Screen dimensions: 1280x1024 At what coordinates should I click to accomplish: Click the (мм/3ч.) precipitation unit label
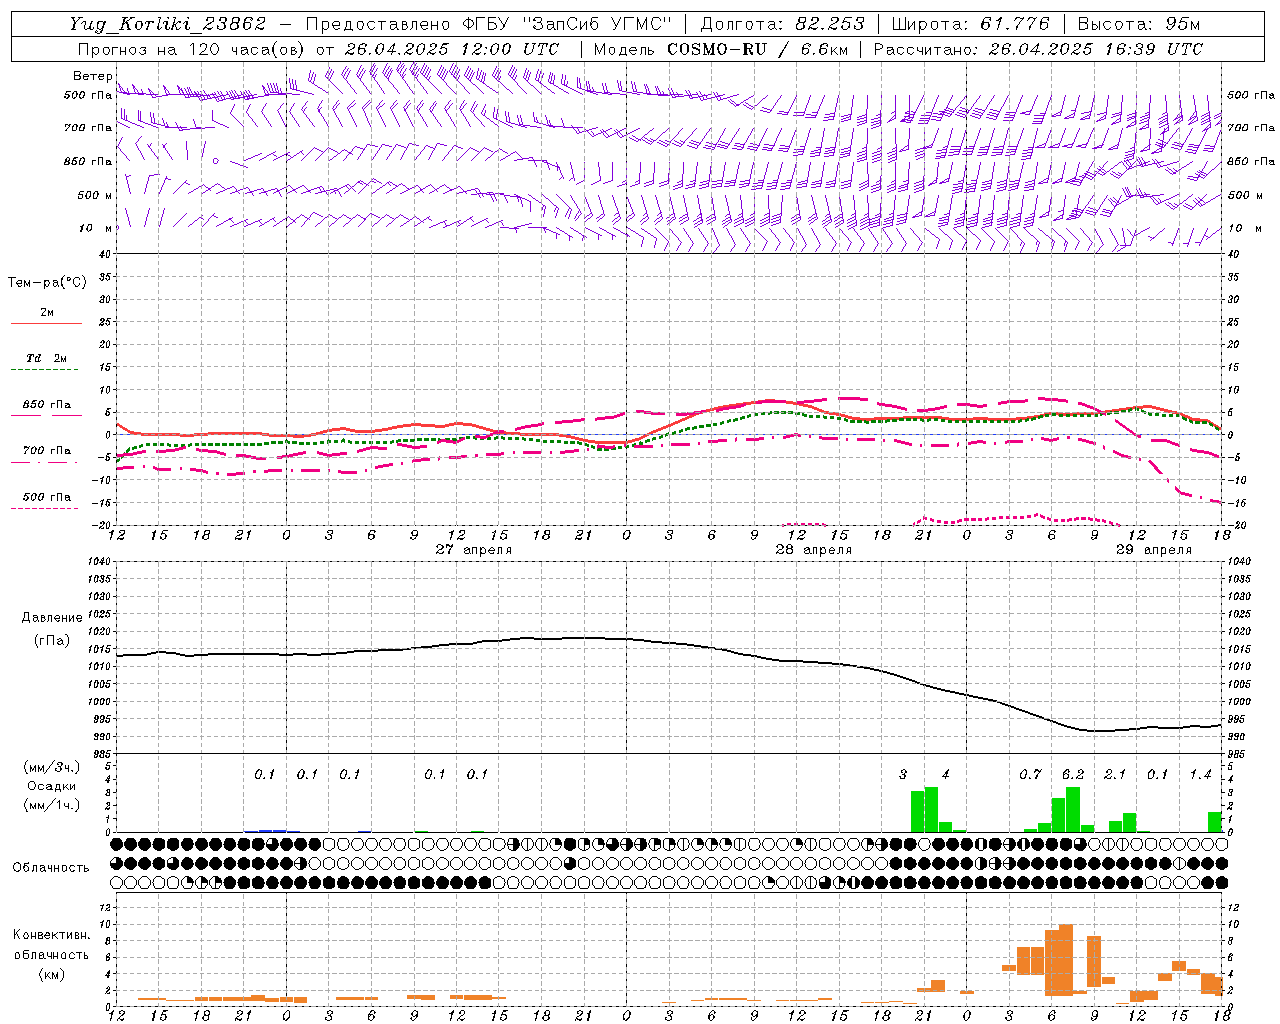point(52,767)
